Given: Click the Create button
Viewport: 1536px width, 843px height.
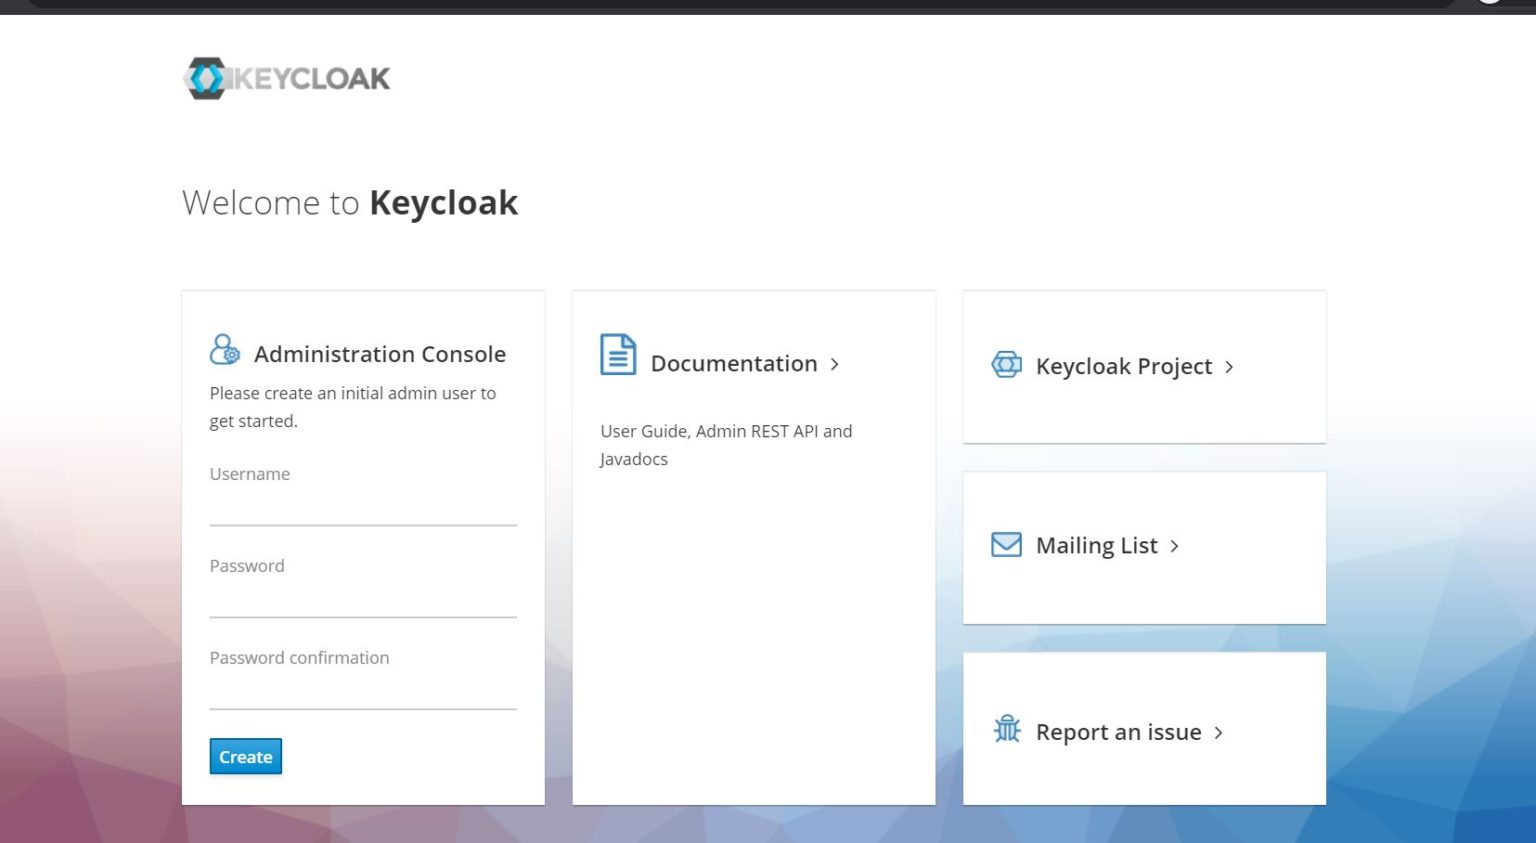Looking at the screenshot, I should [245, 757].
